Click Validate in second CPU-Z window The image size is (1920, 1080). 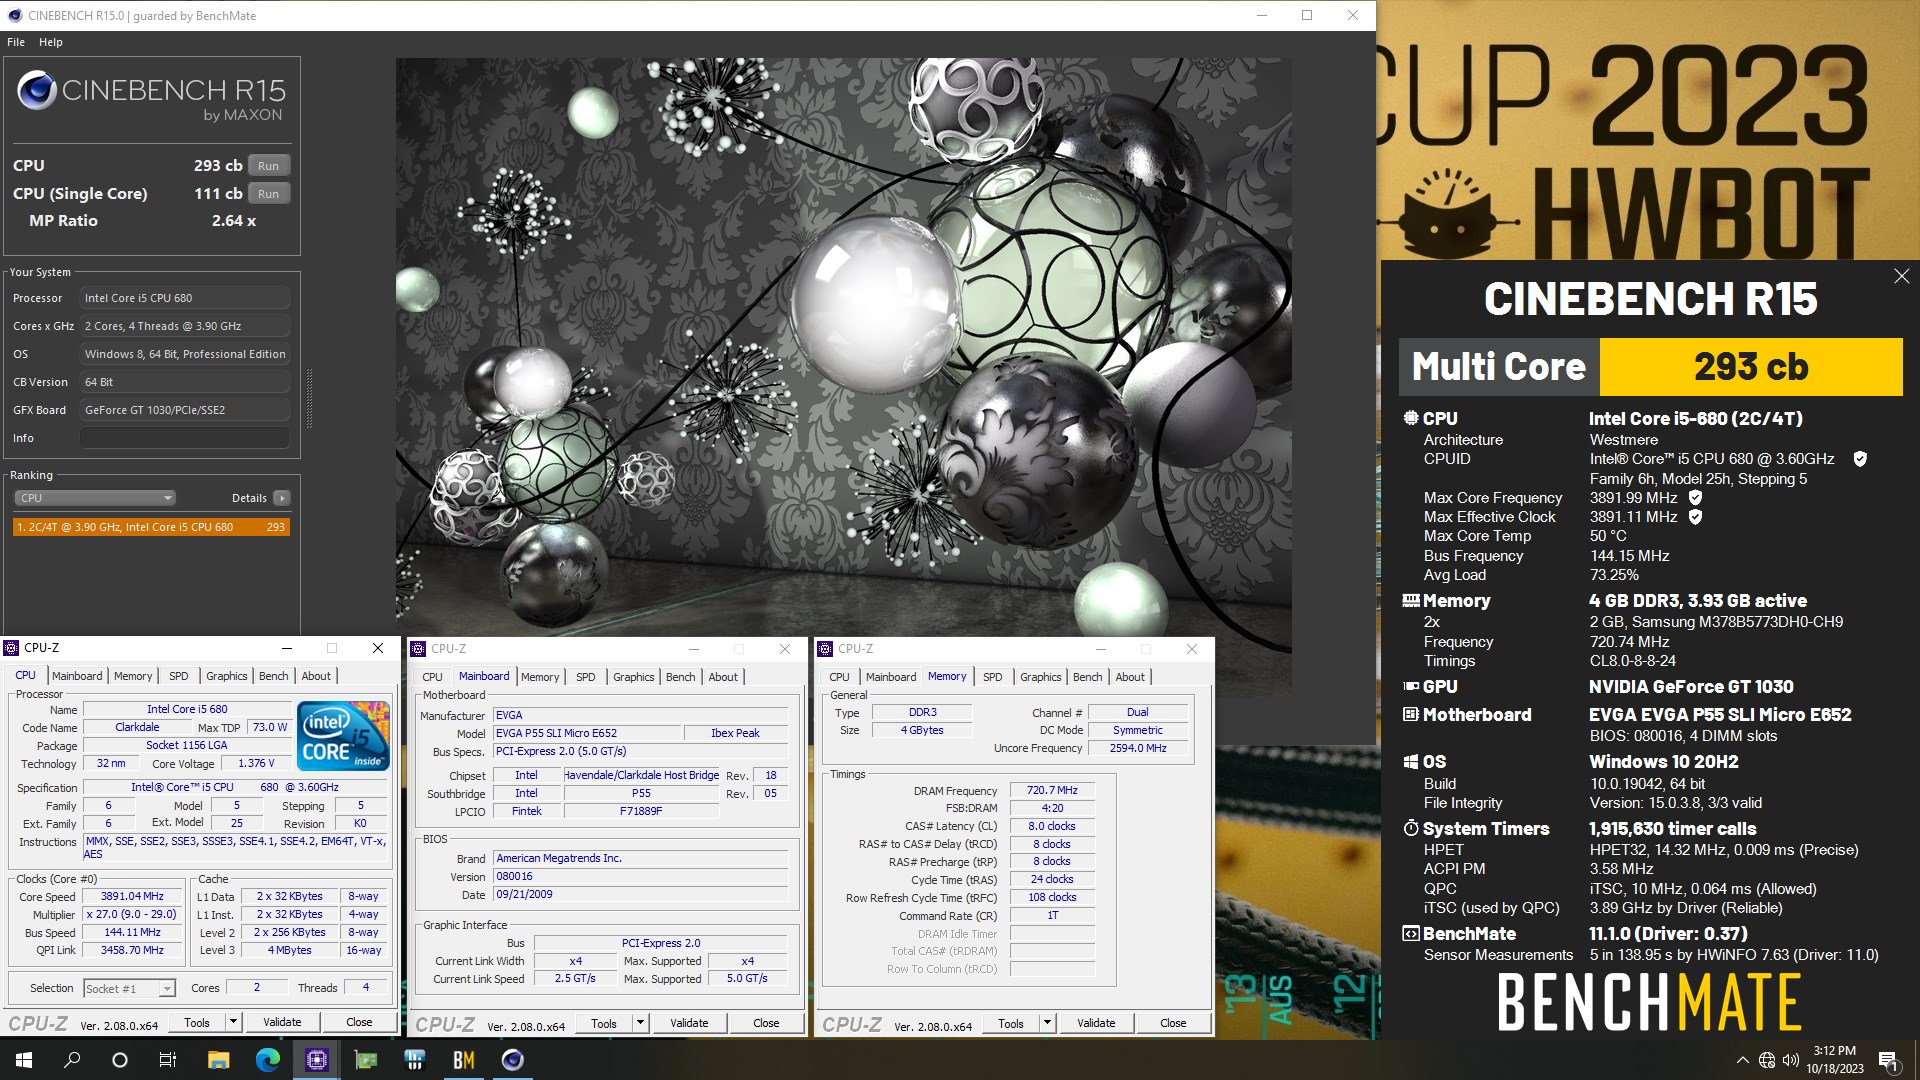click(689, 1023)
